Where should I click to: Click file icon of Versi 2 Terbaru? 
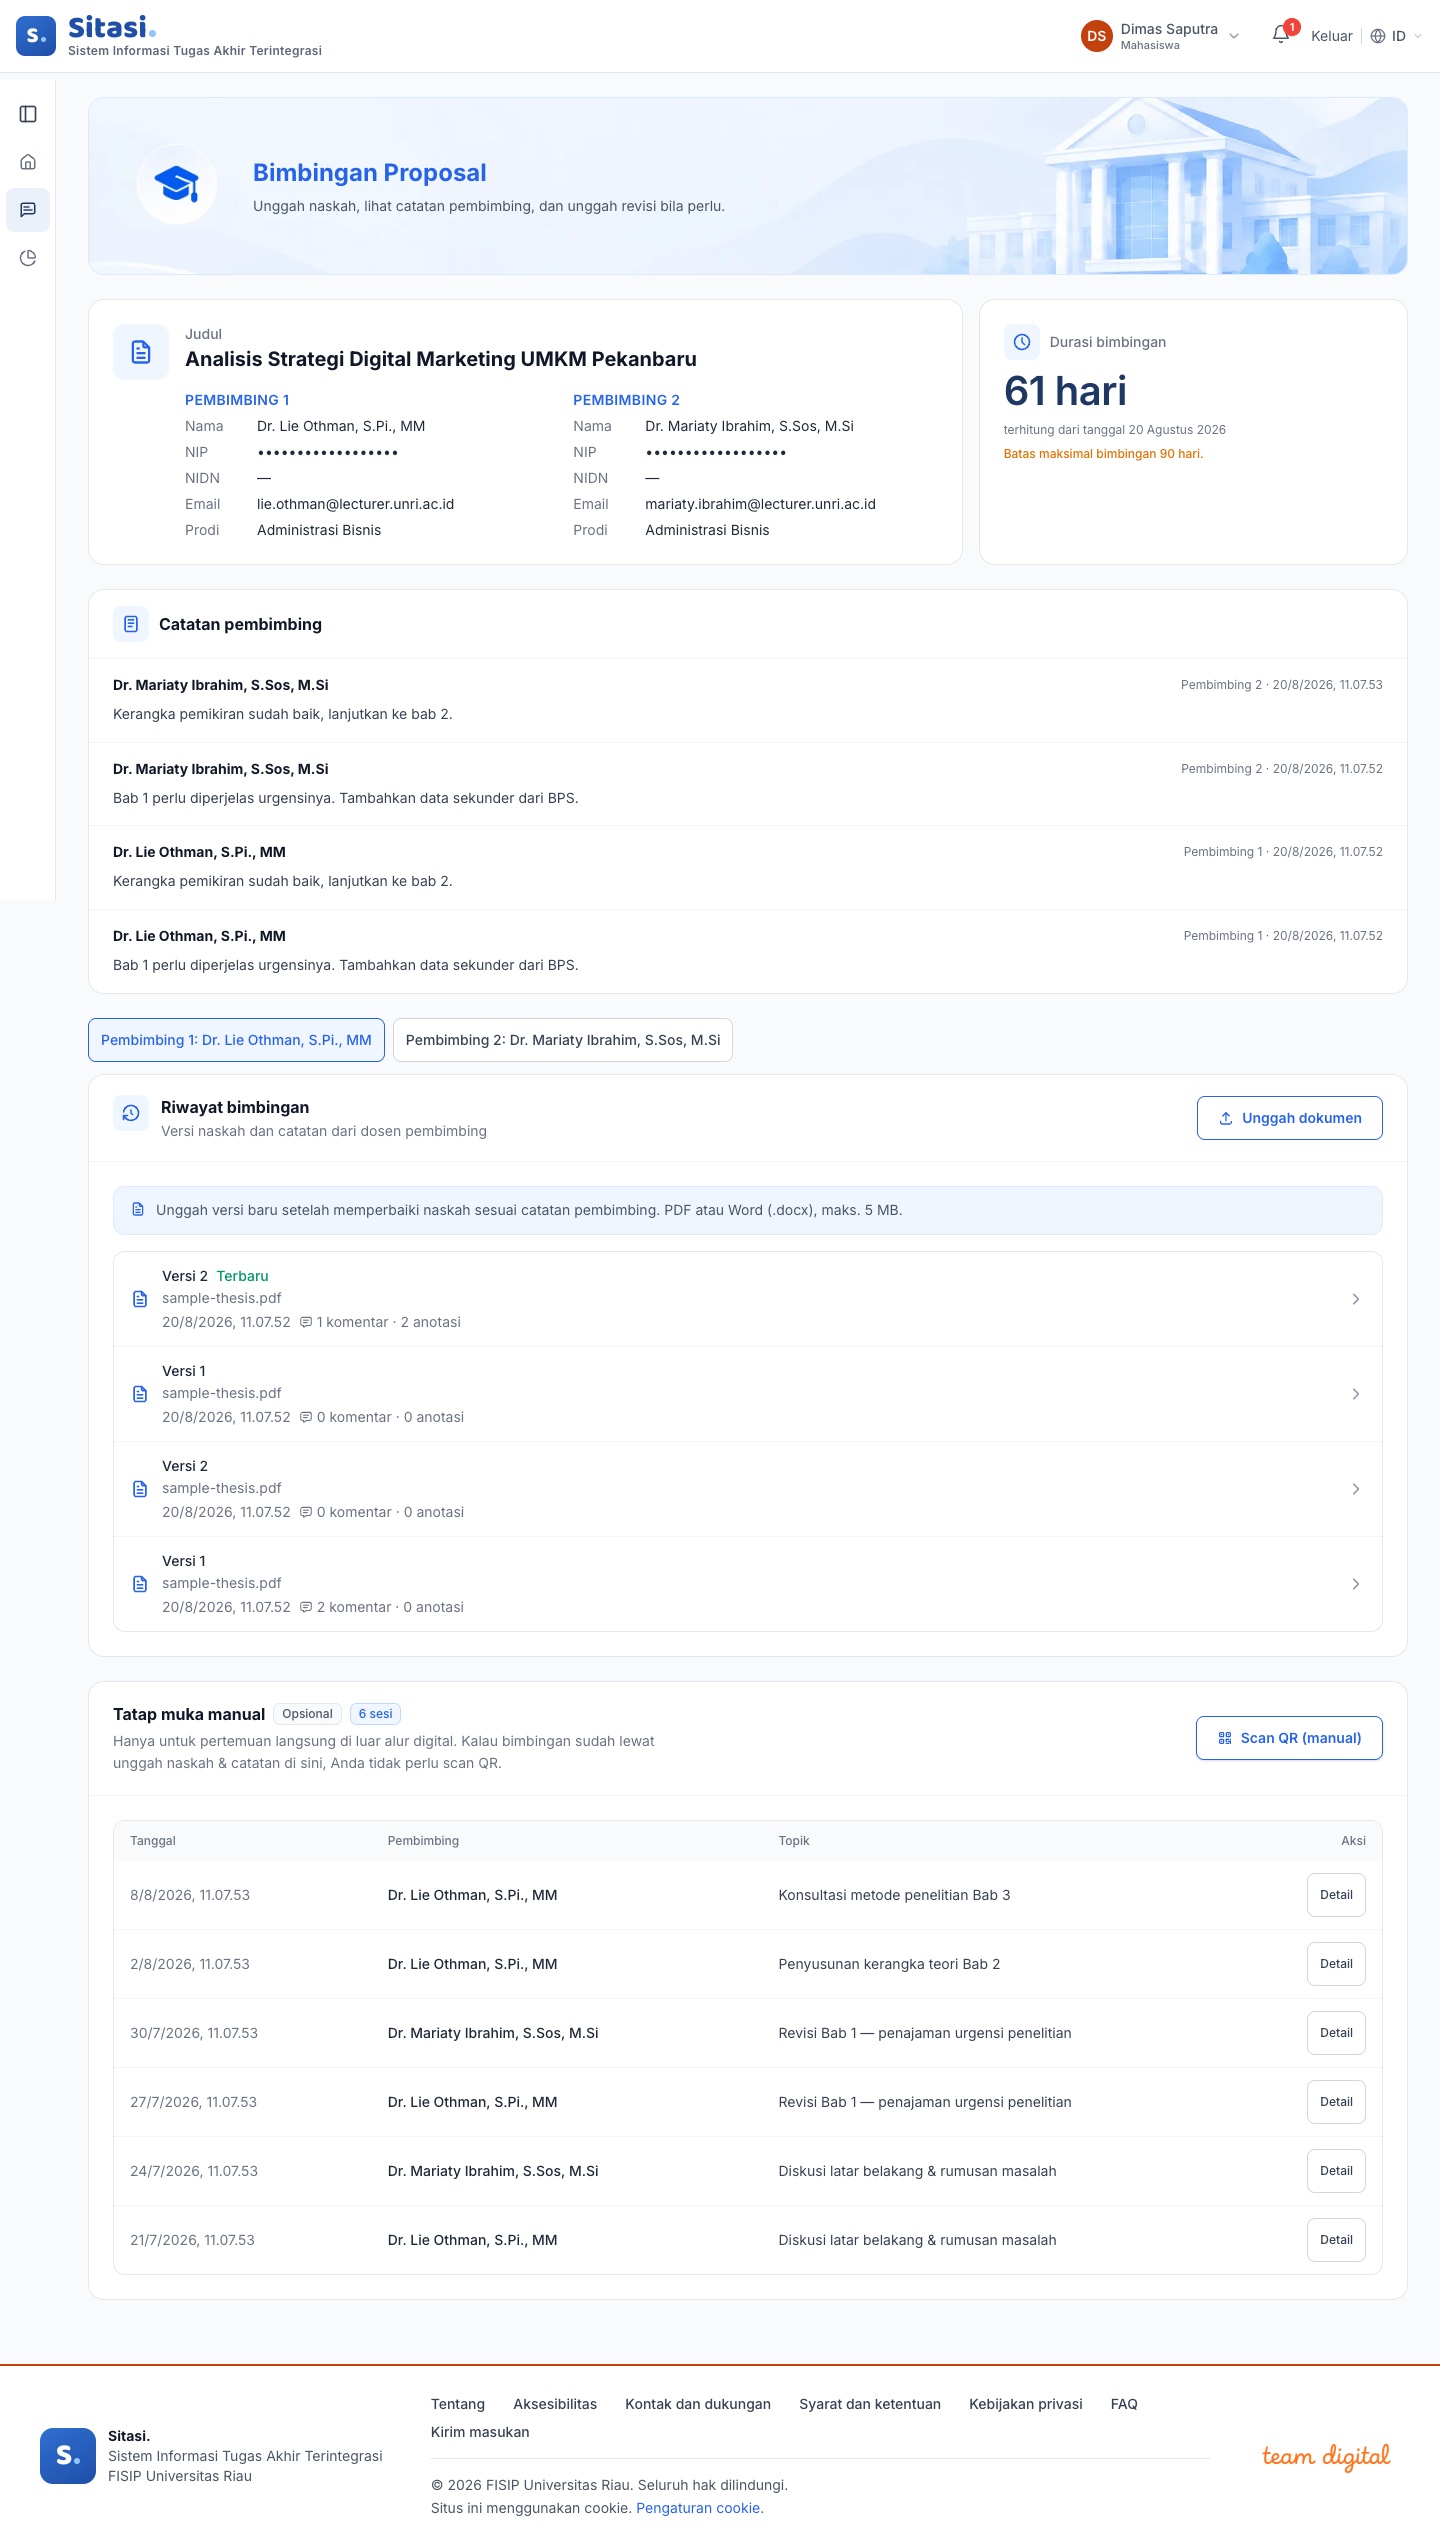click(x=140, y=1299)
